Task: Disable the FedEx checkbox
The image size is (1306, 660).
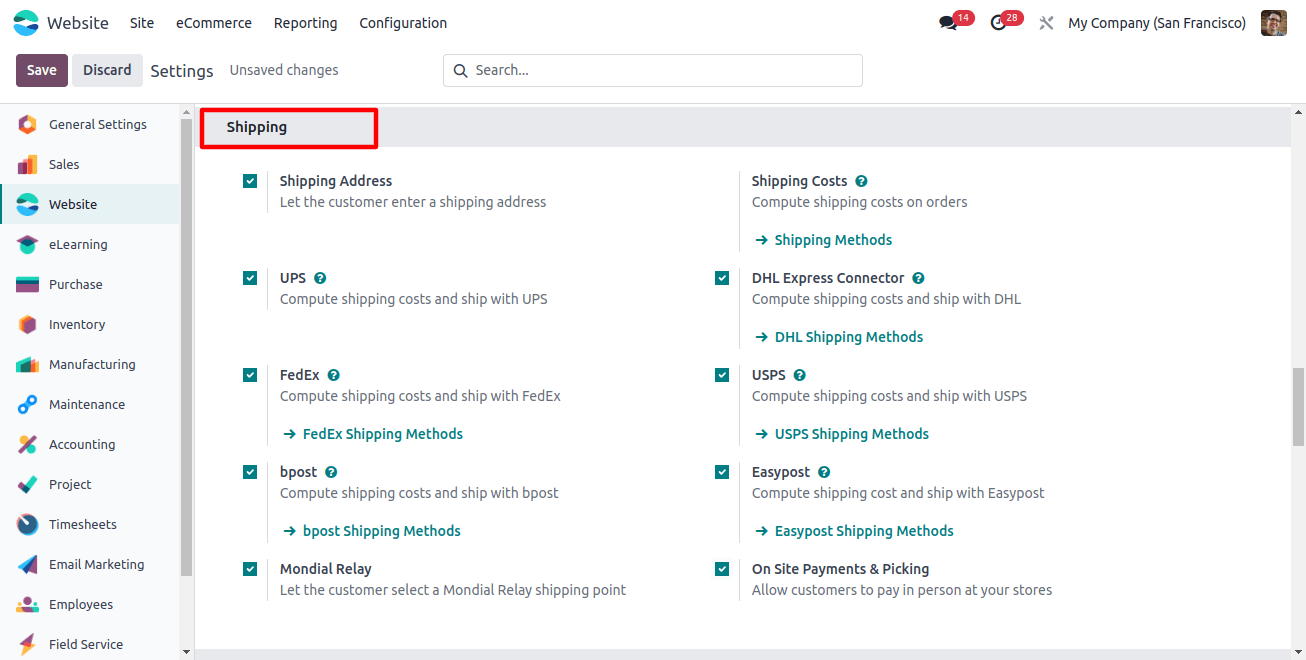Action: [250, 375]
